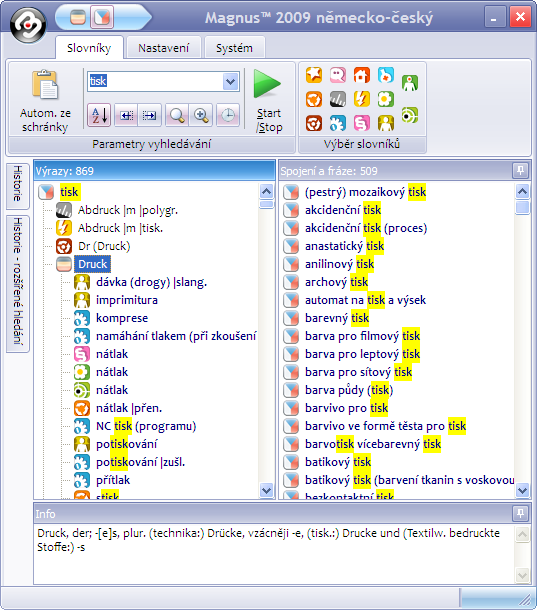Click the pencil icon beside Abdruck |m |polygr.
537x610 pixels.
(x=64, y=210)
